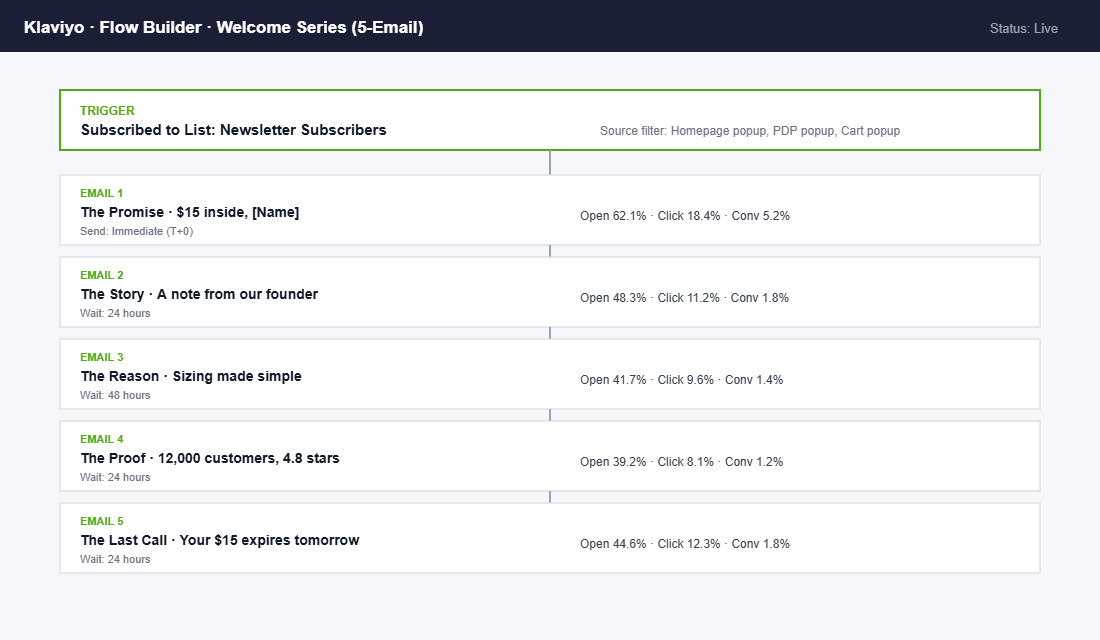Select stats 'Open 44.6% · Click 12.3% · Conv 1.8%'
This screenshot has width=1100, height=640.
tap(685, 545)
